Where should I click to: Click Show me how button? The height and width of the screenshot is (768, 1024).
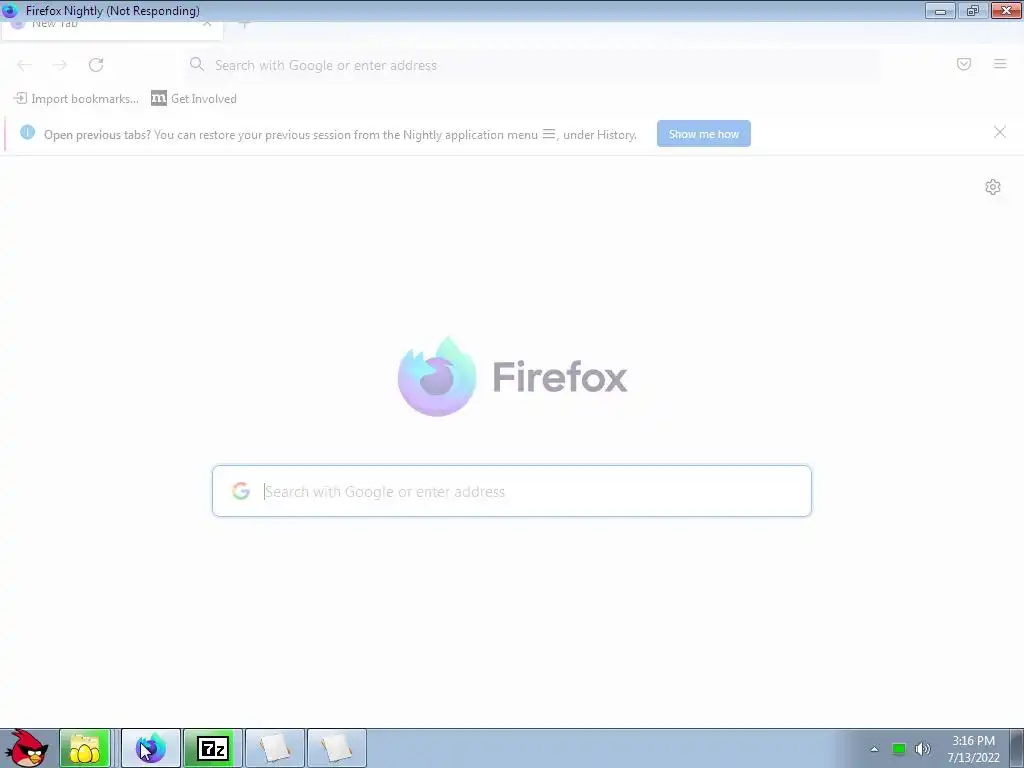(703, 134)
